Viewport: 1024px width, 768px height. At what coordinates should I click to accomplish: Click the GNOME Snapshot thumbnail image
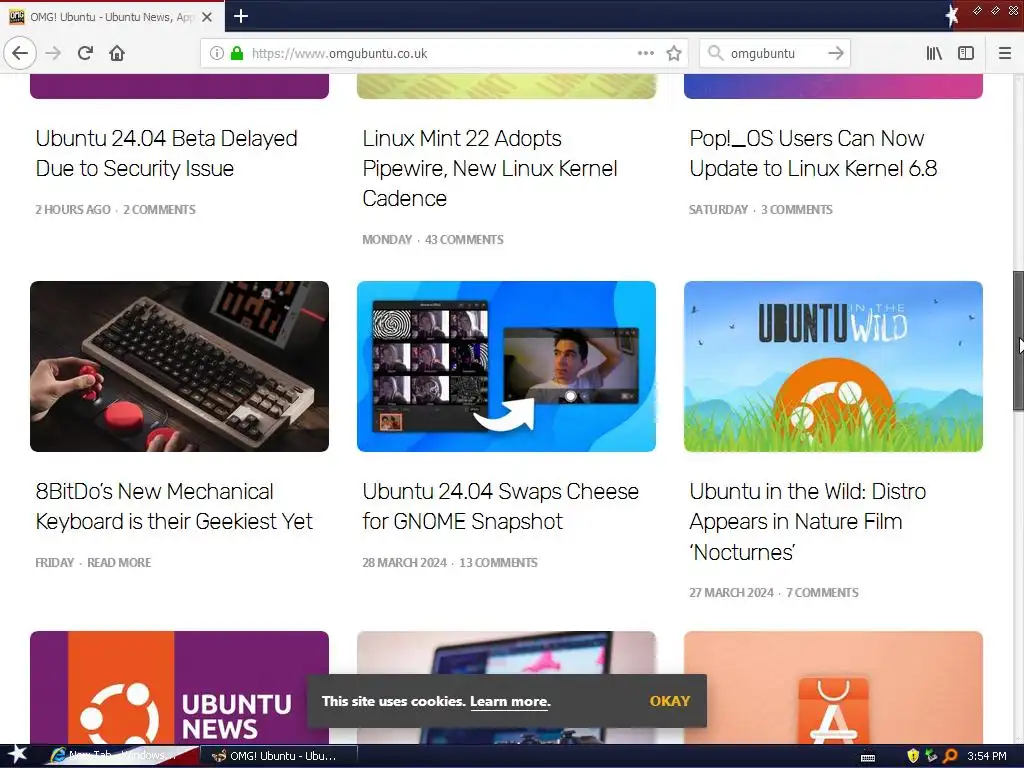pos(506,366)
